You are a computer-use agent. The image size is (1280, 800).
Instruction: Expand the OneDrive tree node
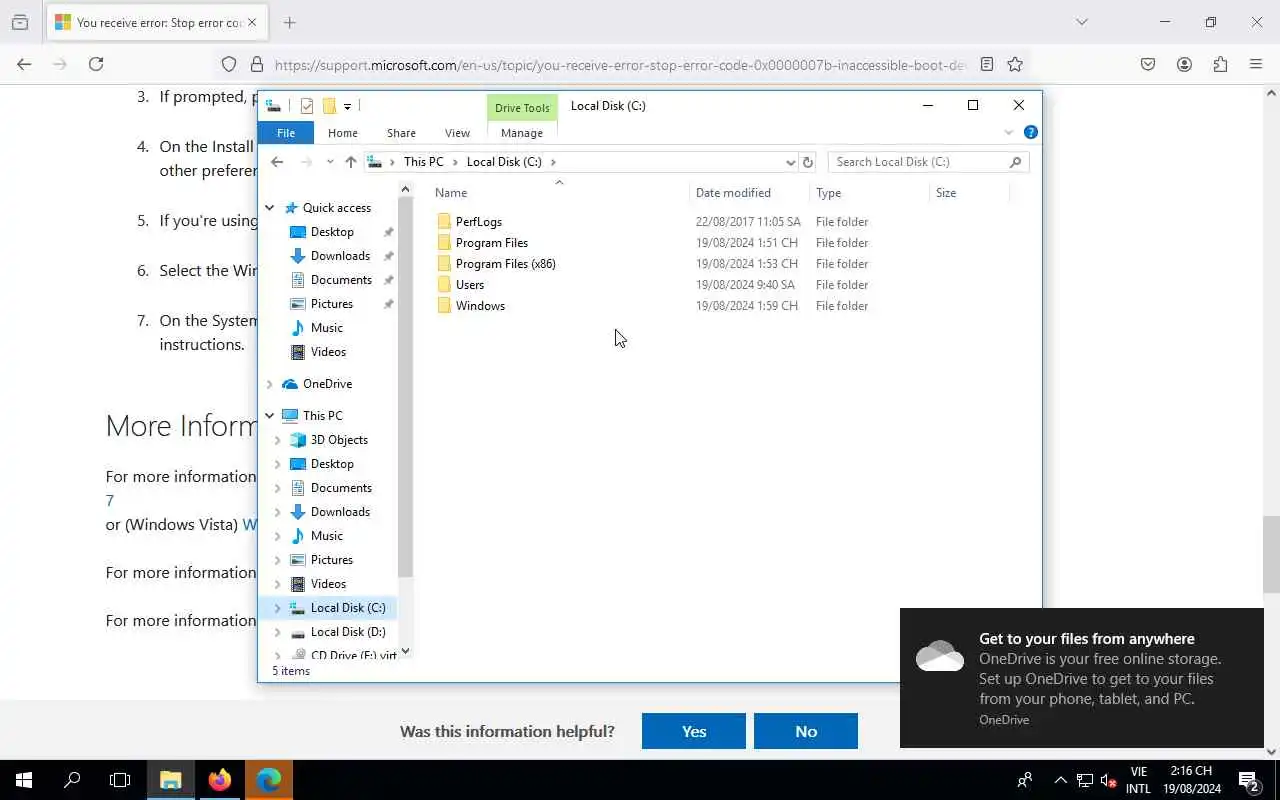coord(269,384)
